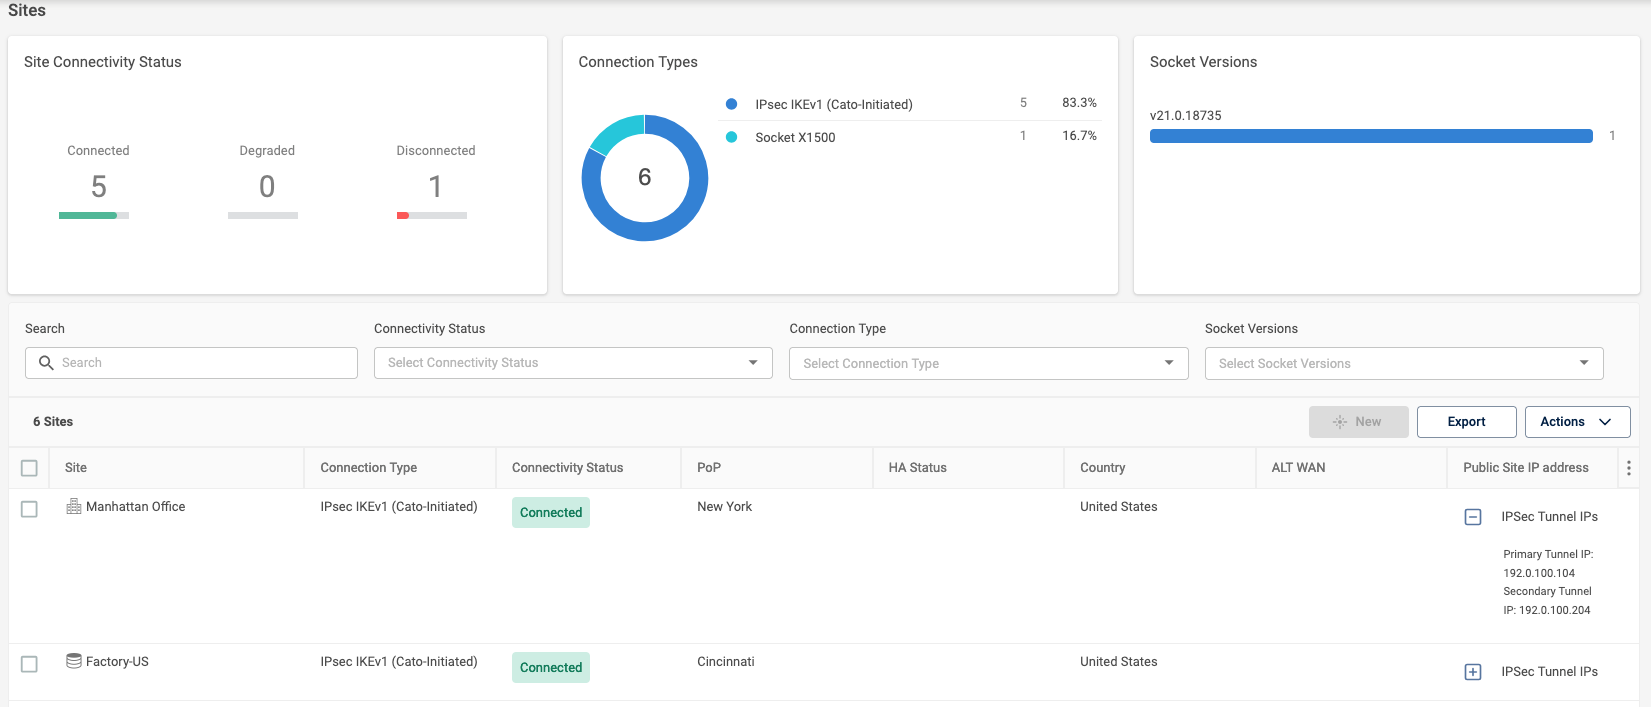The width and height of the screenshot is (1651, 707).
Task: Click the v21.0.18735 socket version bar
Action: (x=1371, y=136)
